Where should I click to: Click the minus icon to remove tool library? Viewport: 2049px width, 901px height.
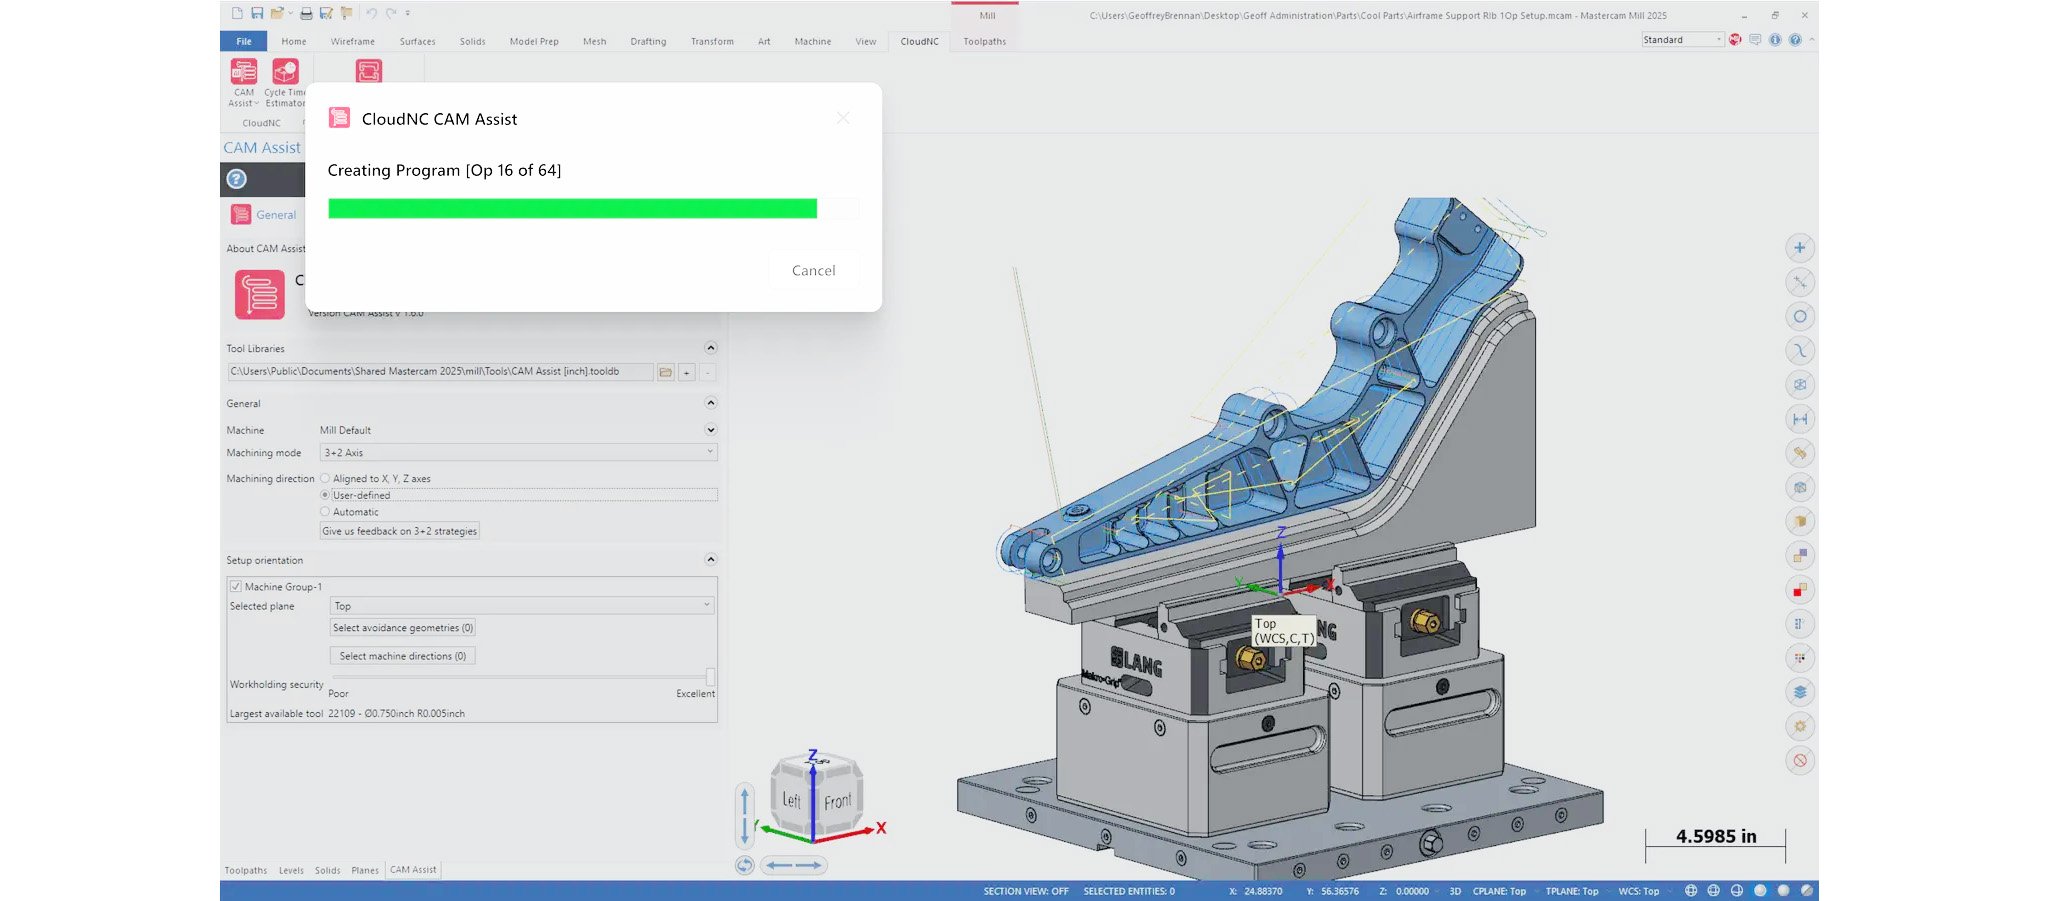click(x=708, y=372)
